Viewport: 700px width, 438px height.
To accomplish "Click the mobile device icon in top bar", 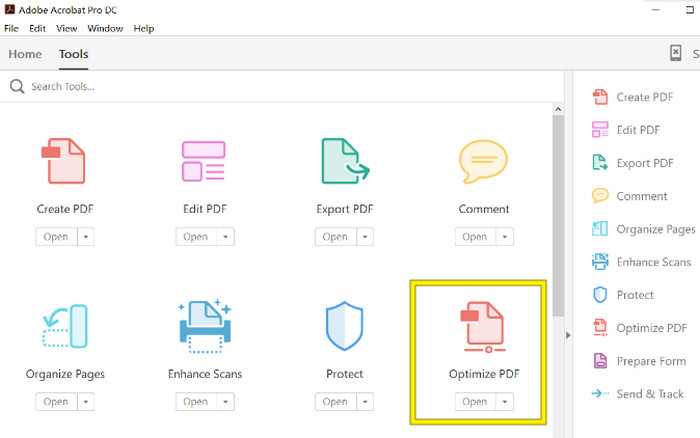I will [x=676, y=53].
